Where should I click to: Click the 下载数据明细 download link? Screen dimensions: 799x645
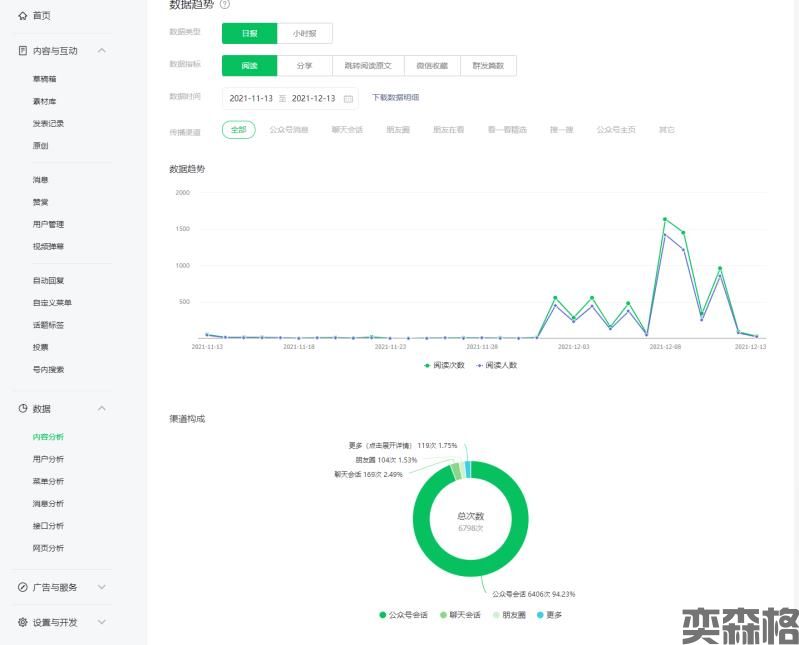(x=395, y=98)
